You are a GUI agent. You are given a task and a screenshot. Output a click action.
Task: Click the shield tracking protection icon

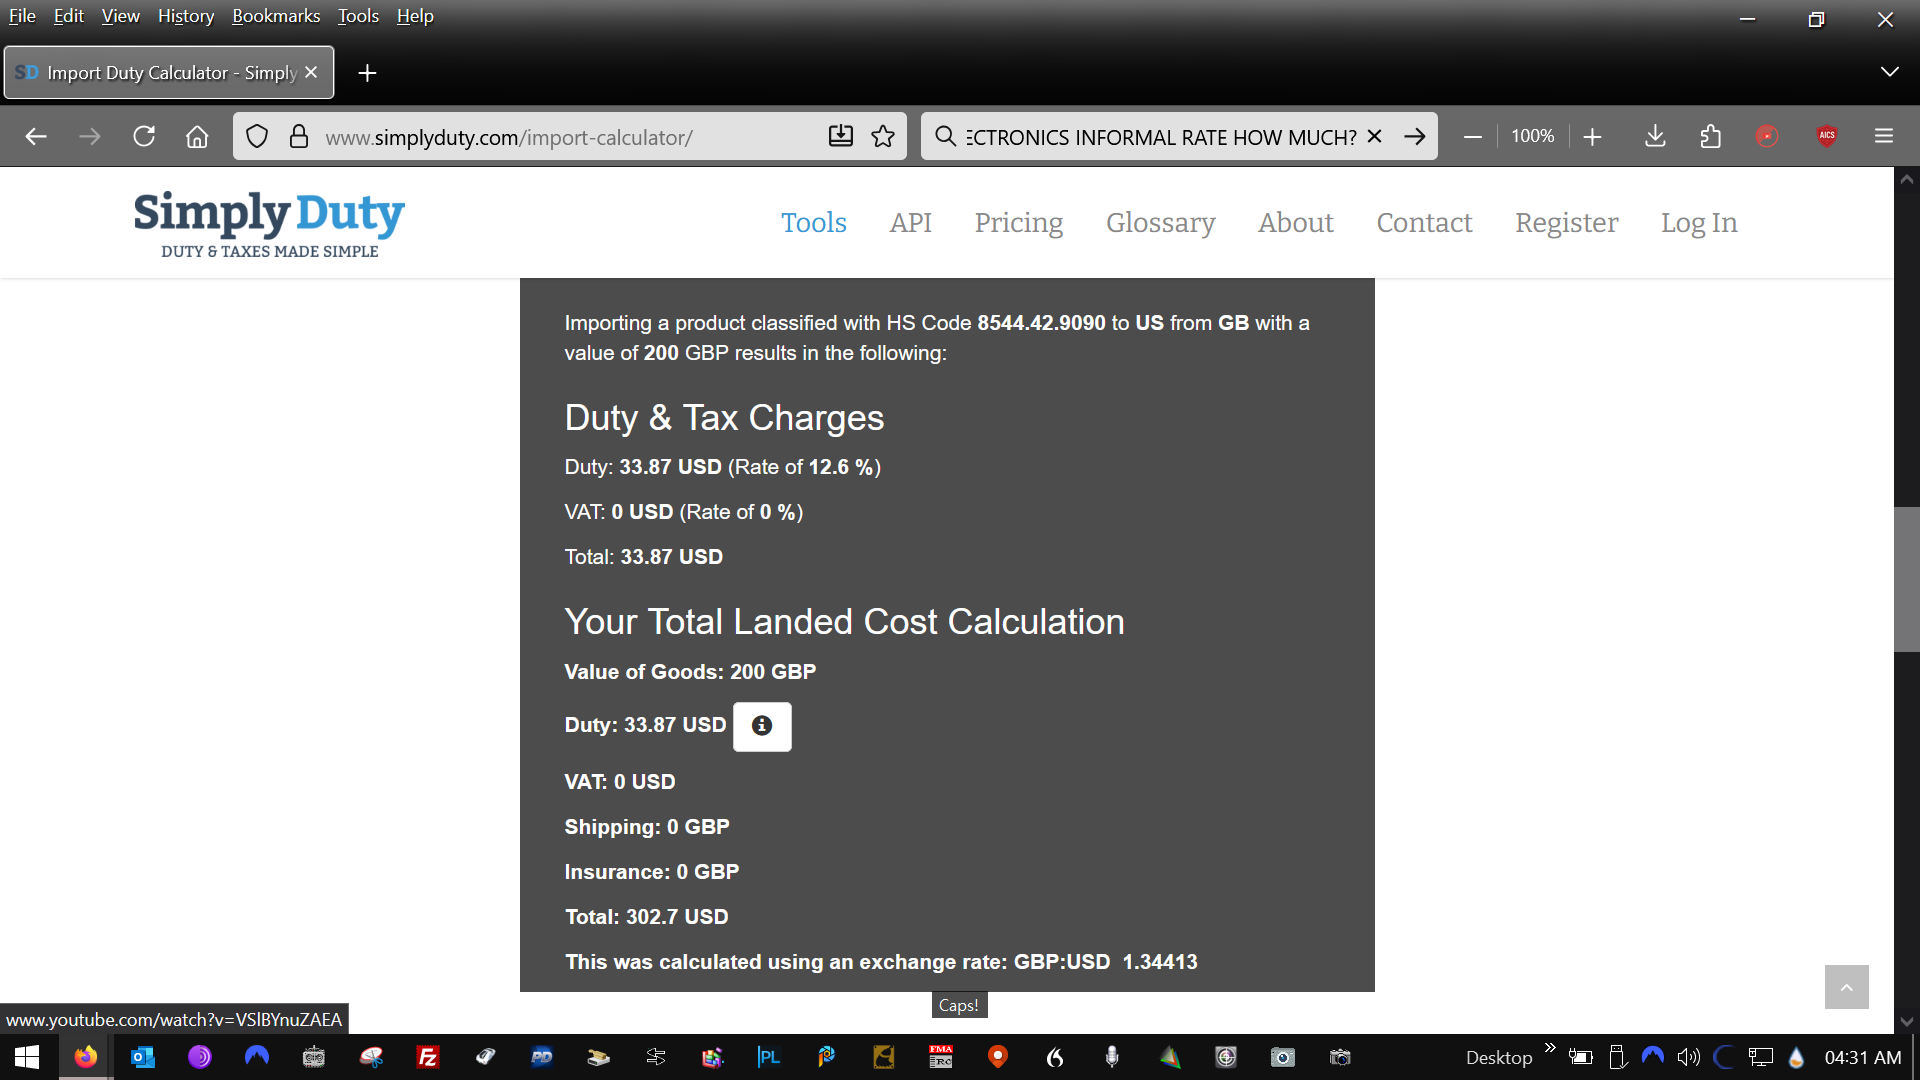(257, 137)
